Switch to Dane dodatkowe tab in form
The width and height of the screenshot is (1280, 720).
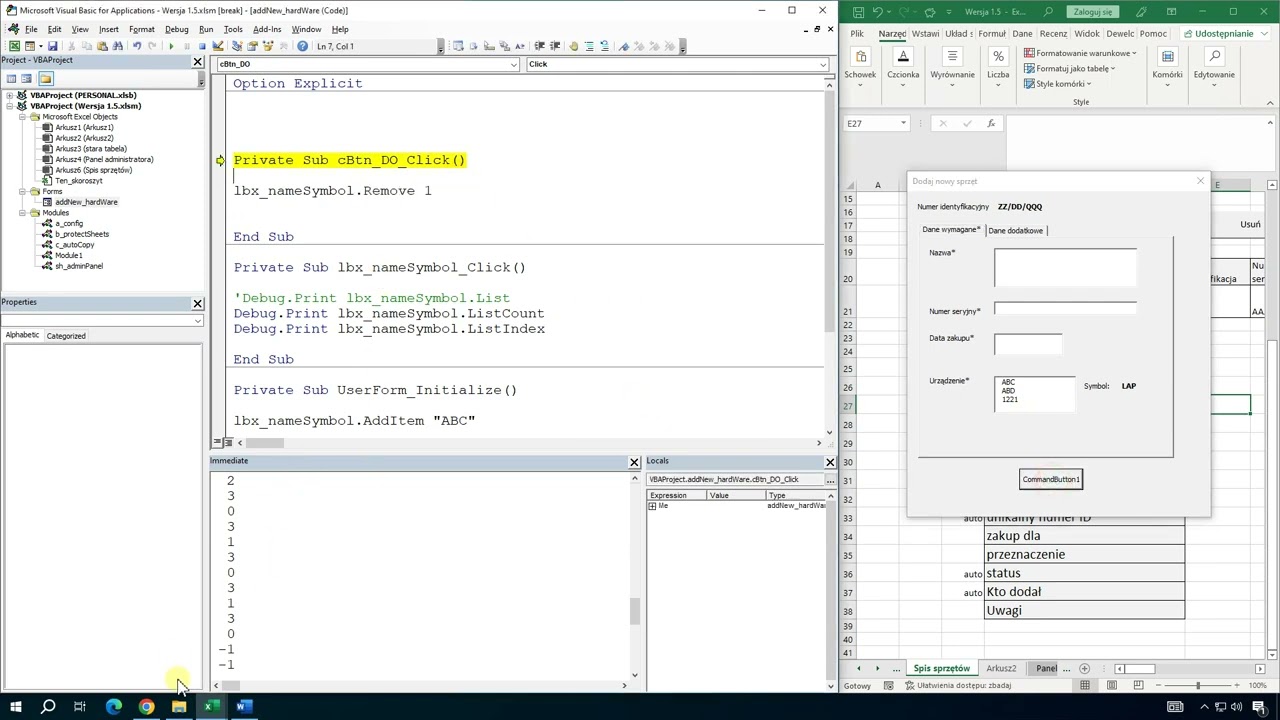click(1015, 230)
